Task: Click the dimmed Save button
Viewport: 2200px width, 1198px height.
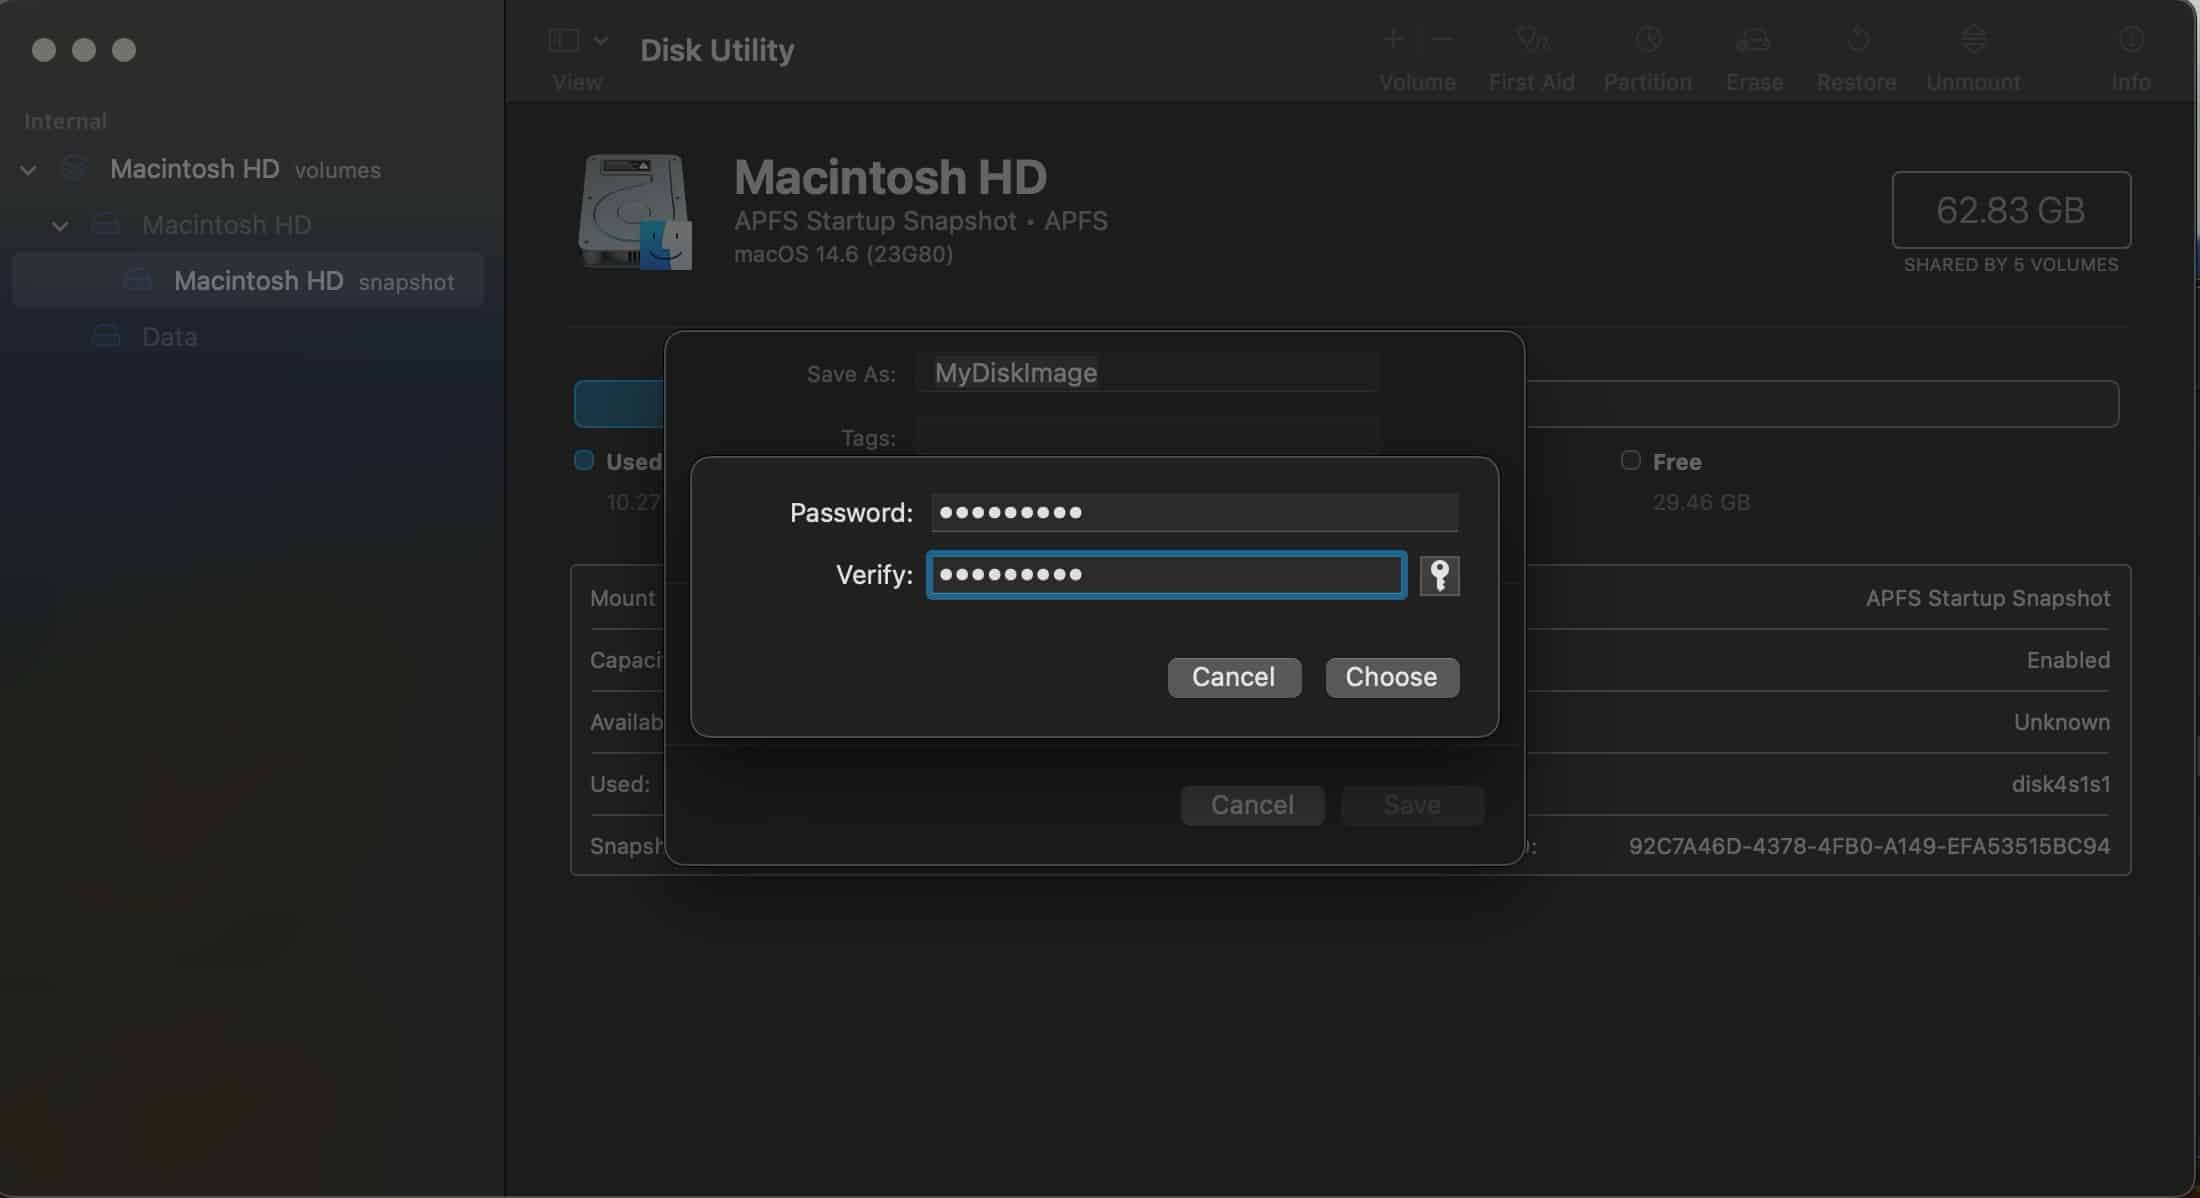Action: pyautogui.click(x=1412, y=805)
